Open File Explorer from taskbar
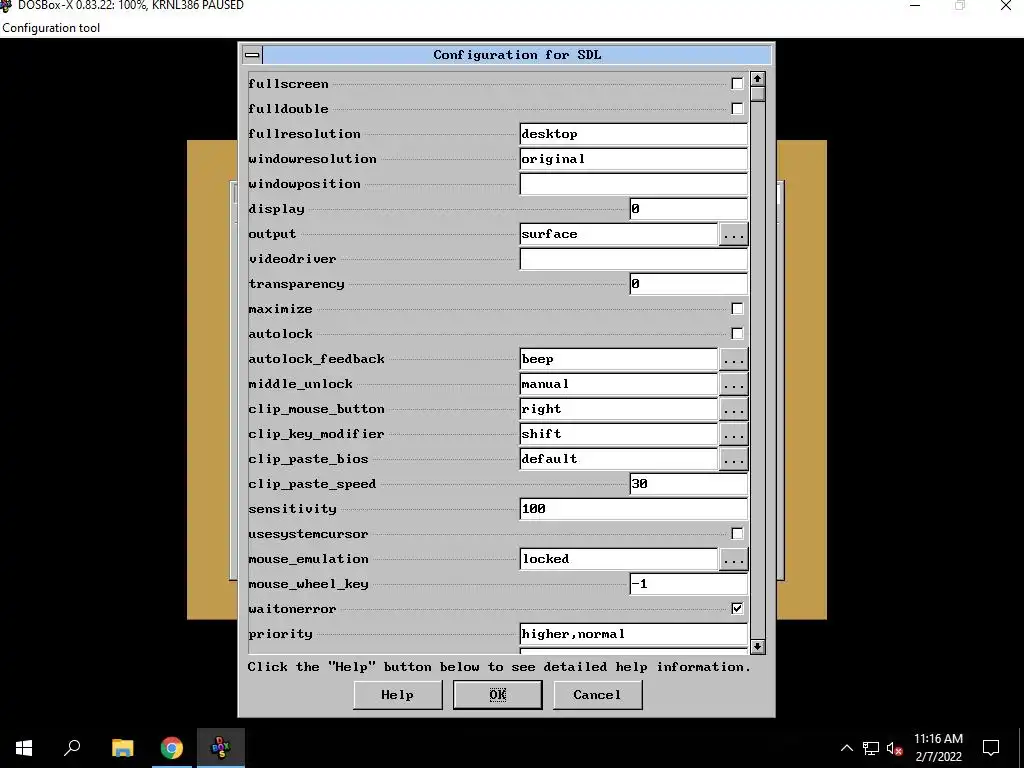Image resolution: width=1024 pixels, height=768 pixels. [122, 748]
